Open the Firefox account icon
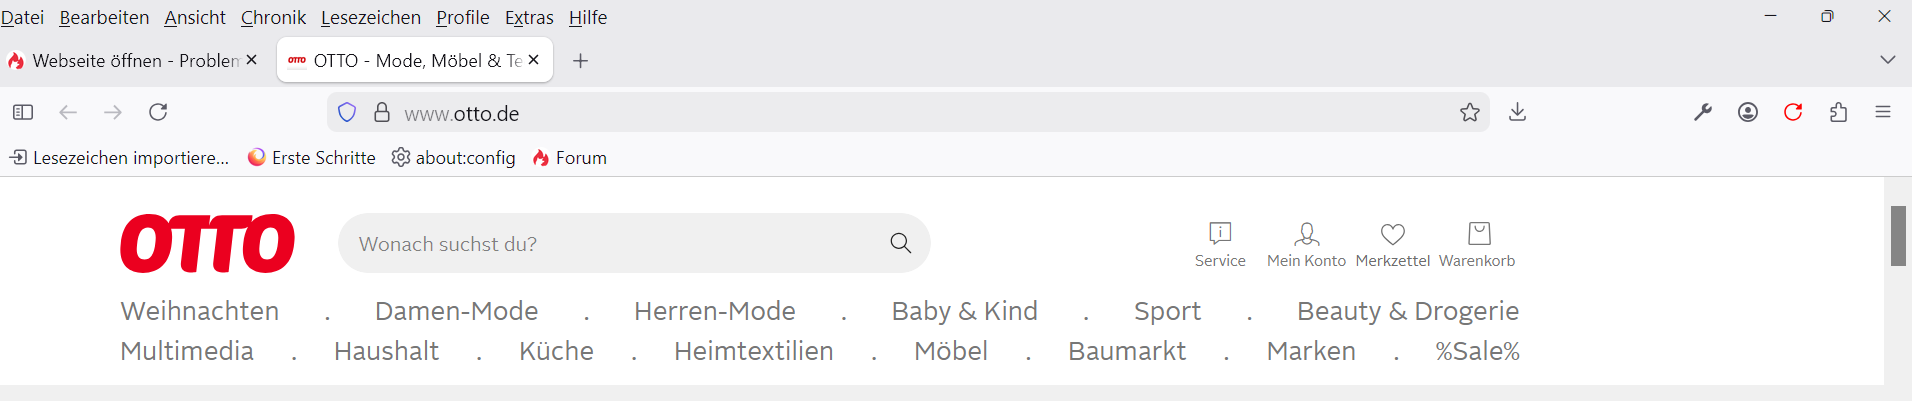Screen dimensions: 1912x401 (x=1748, y=112)
